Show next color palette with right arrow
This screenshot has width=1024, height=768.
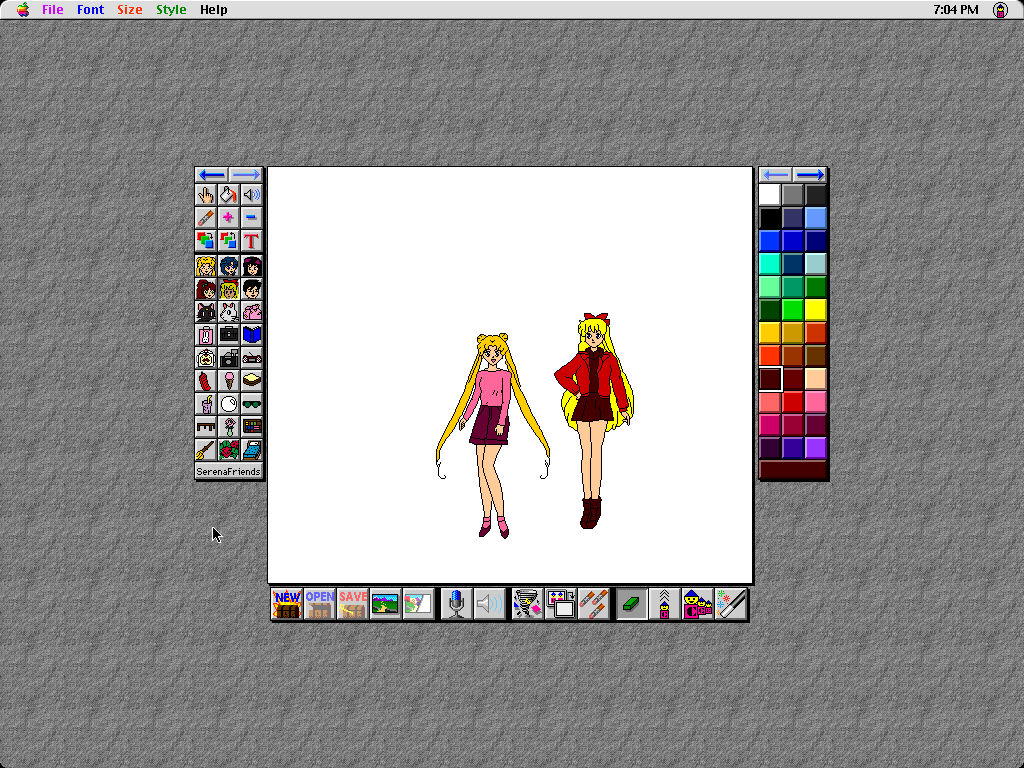(x=810, y=174)
